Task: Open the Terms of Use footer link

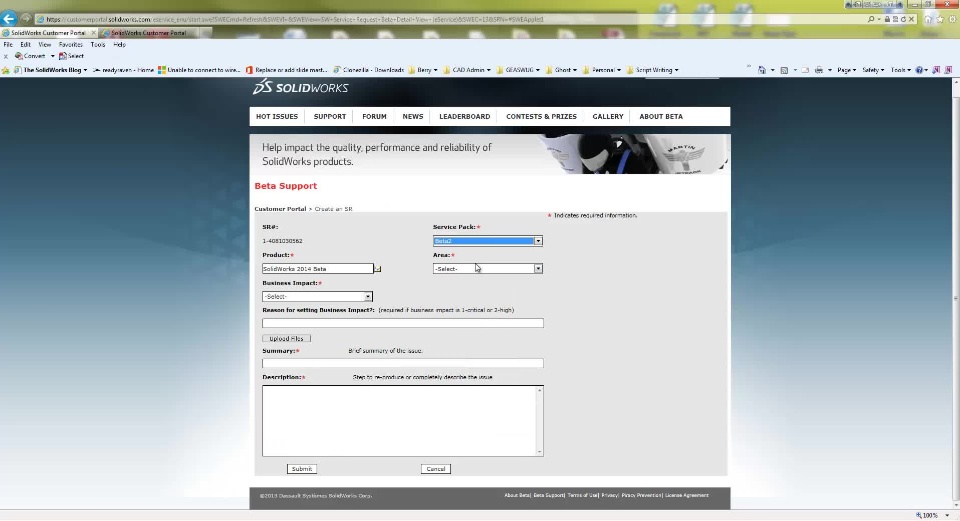Action: click(582, 495)
